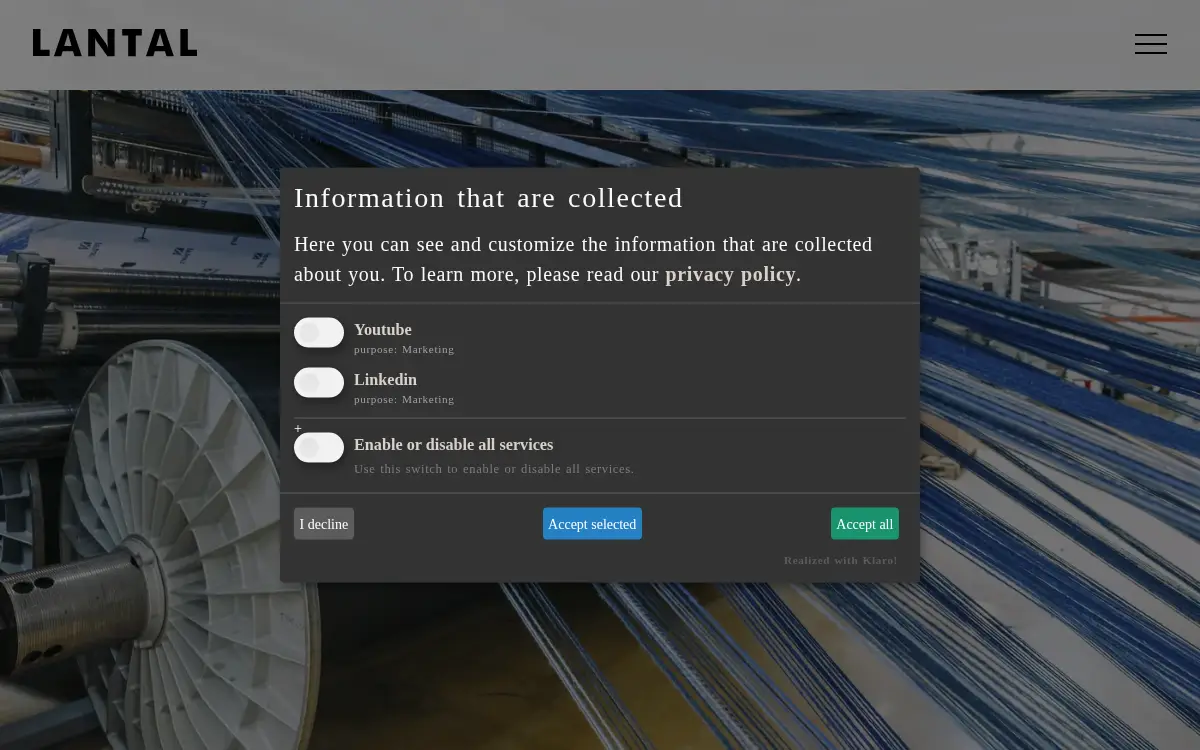Click the Information that are collected heading

[488, 198]
